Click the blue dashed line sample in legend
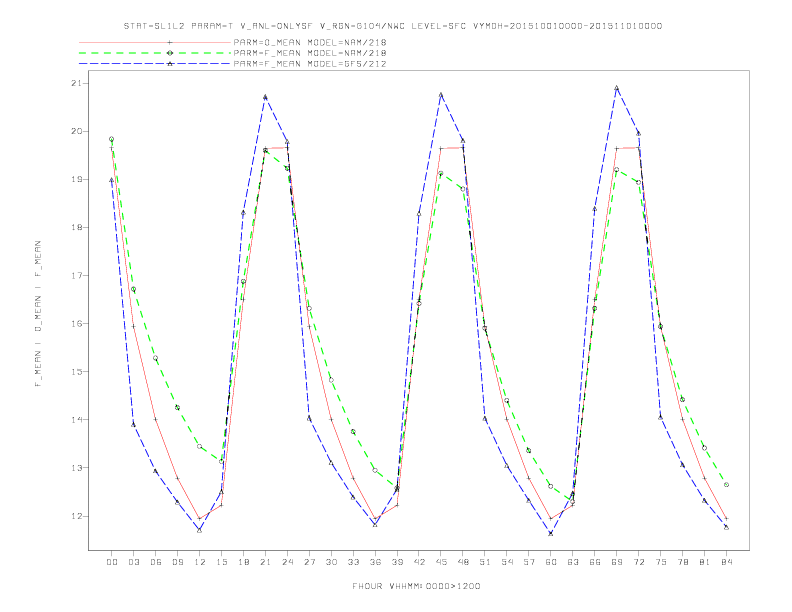The image size is (792, 612). tap(155, 64)
